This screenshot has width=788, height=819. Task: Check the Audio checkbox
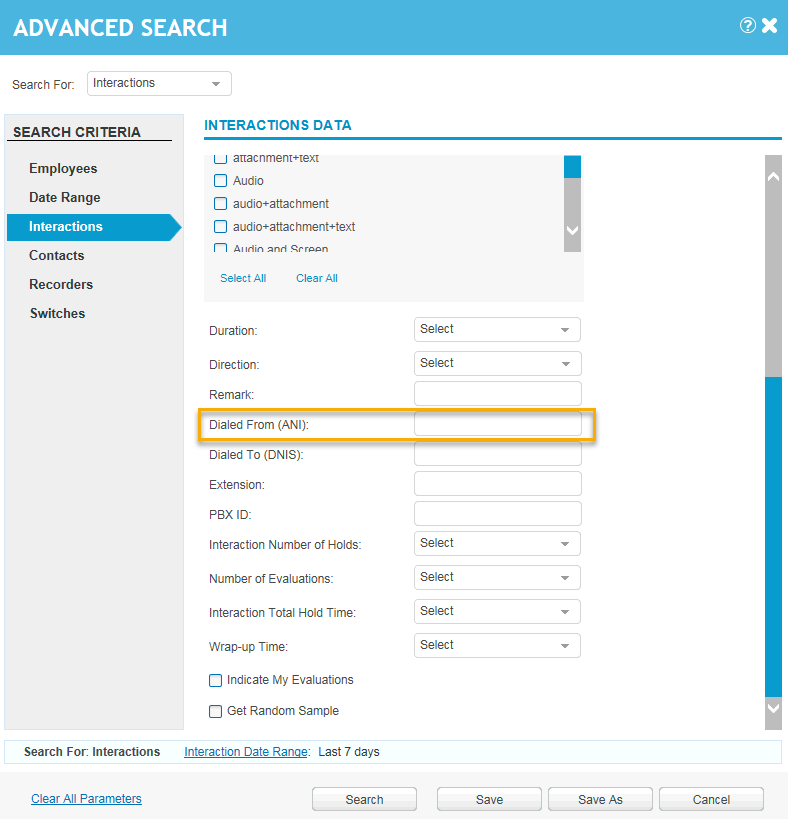tap(221, 181)
